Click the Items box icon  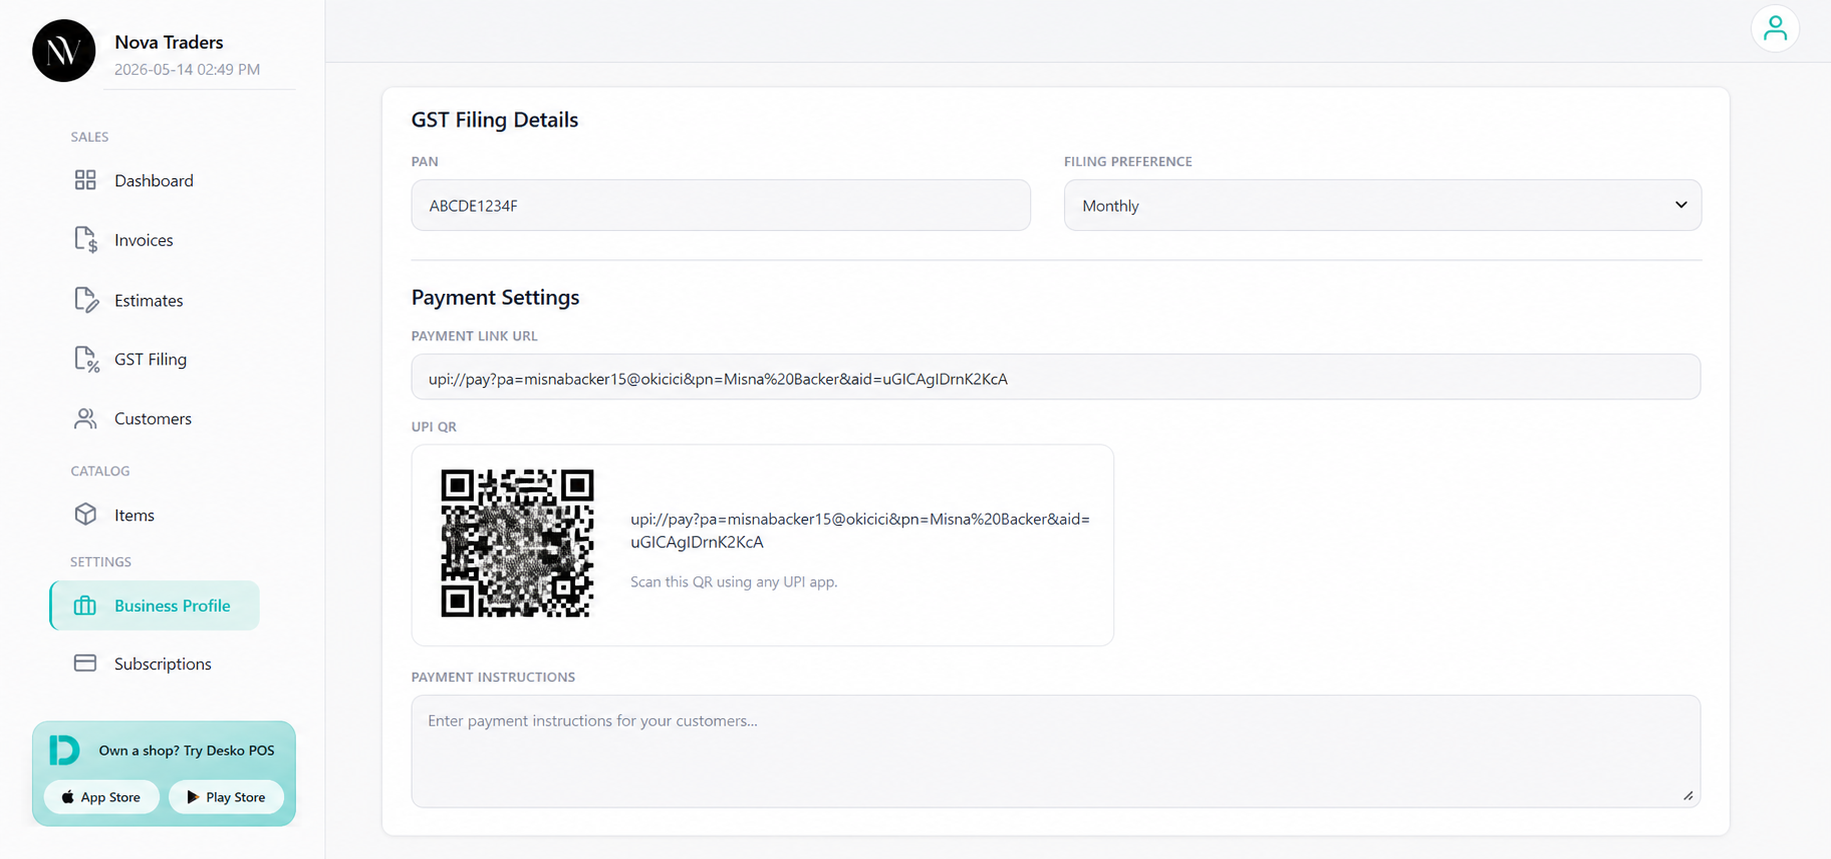(85, 514)
